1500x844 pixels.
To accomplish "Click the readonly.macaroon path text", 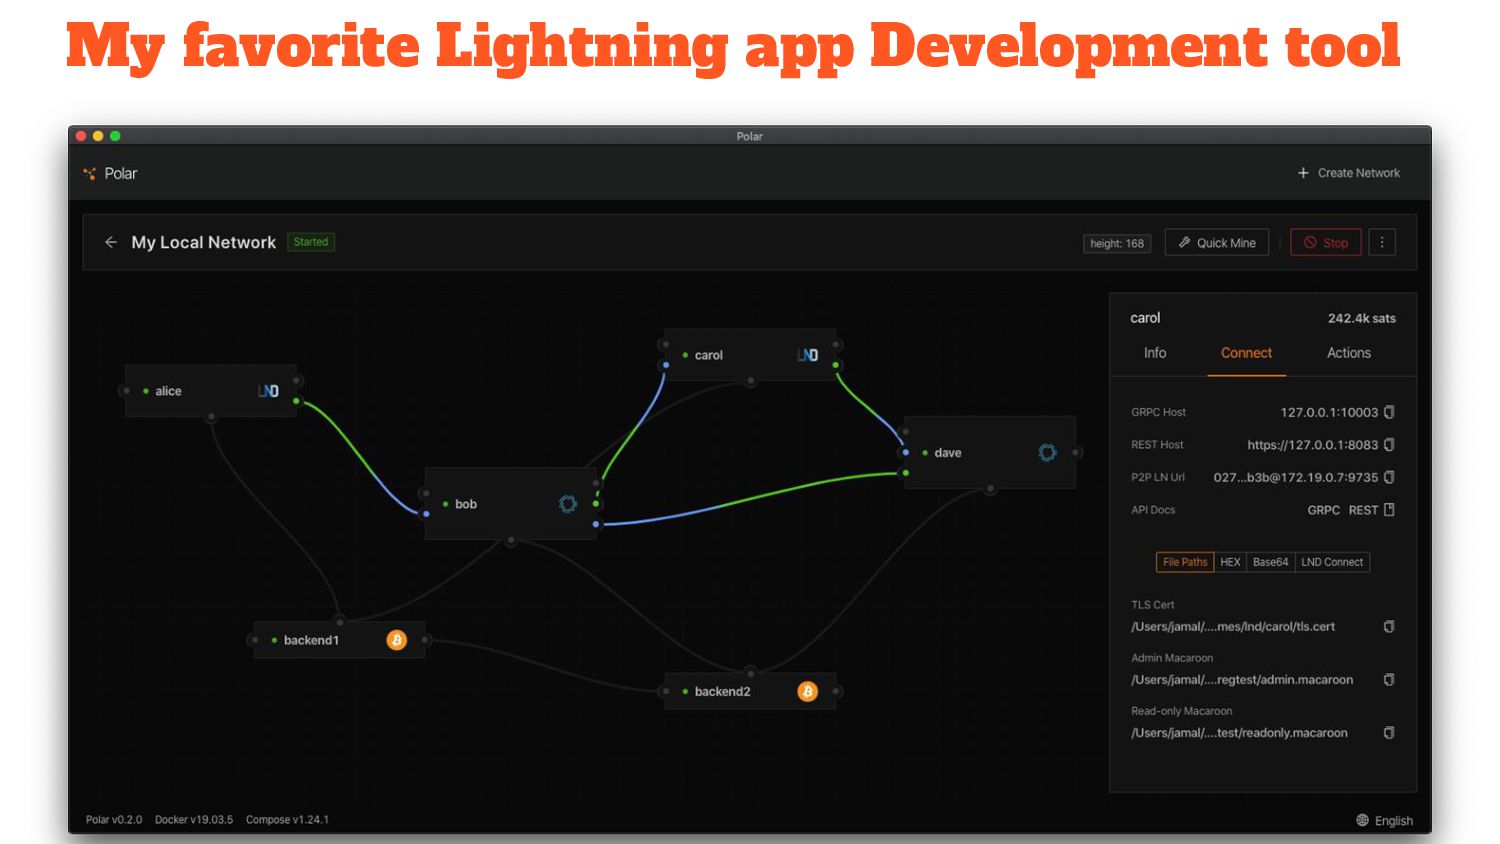I will [1239, 733].
